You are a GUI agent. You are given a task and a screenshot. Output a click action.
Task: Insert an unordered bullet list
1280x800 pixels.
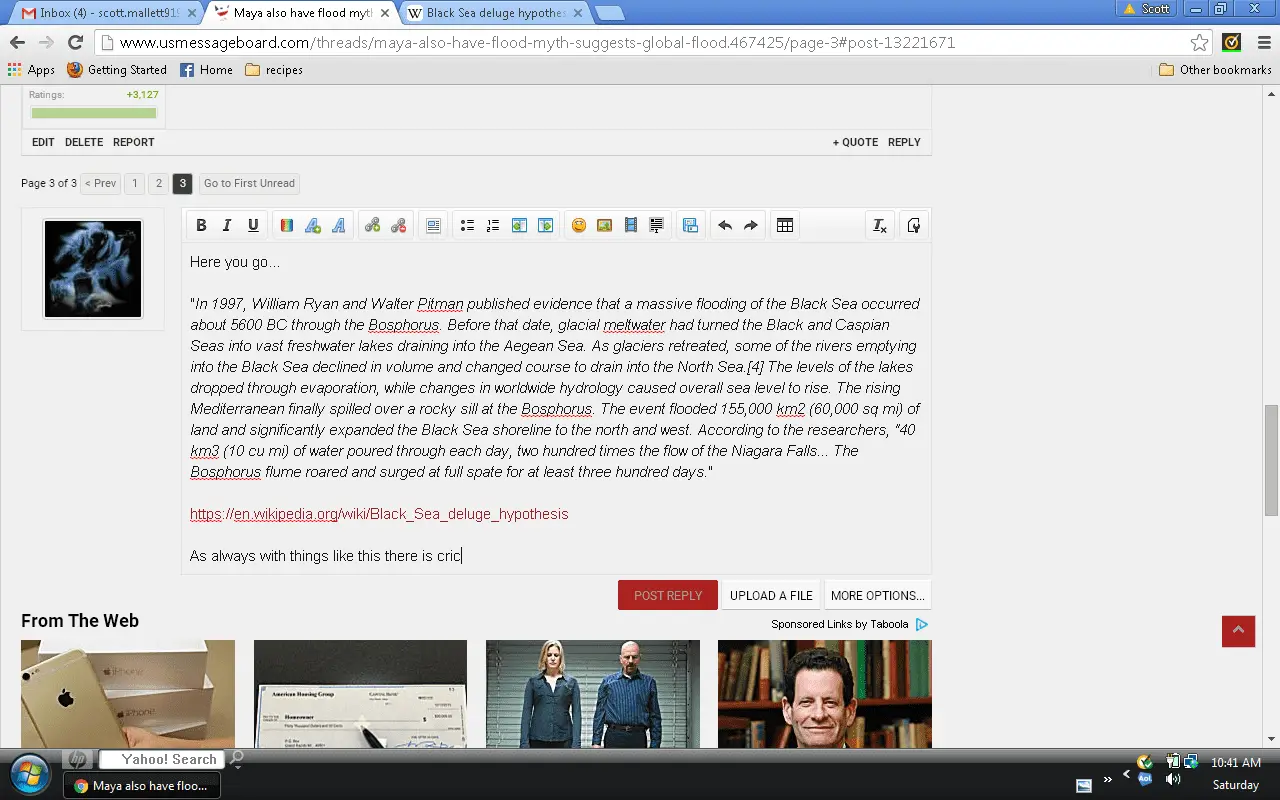(x=467, y=226)
